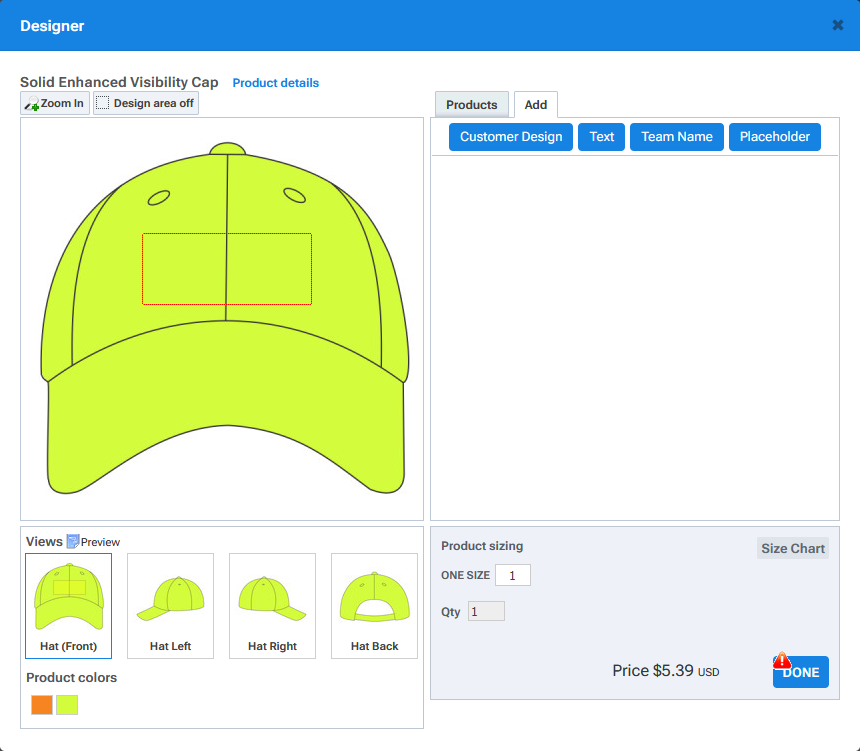This screenshot has width=860, height=751.
Task: Switch to the Hat Left view
Action: click(170, 605)
